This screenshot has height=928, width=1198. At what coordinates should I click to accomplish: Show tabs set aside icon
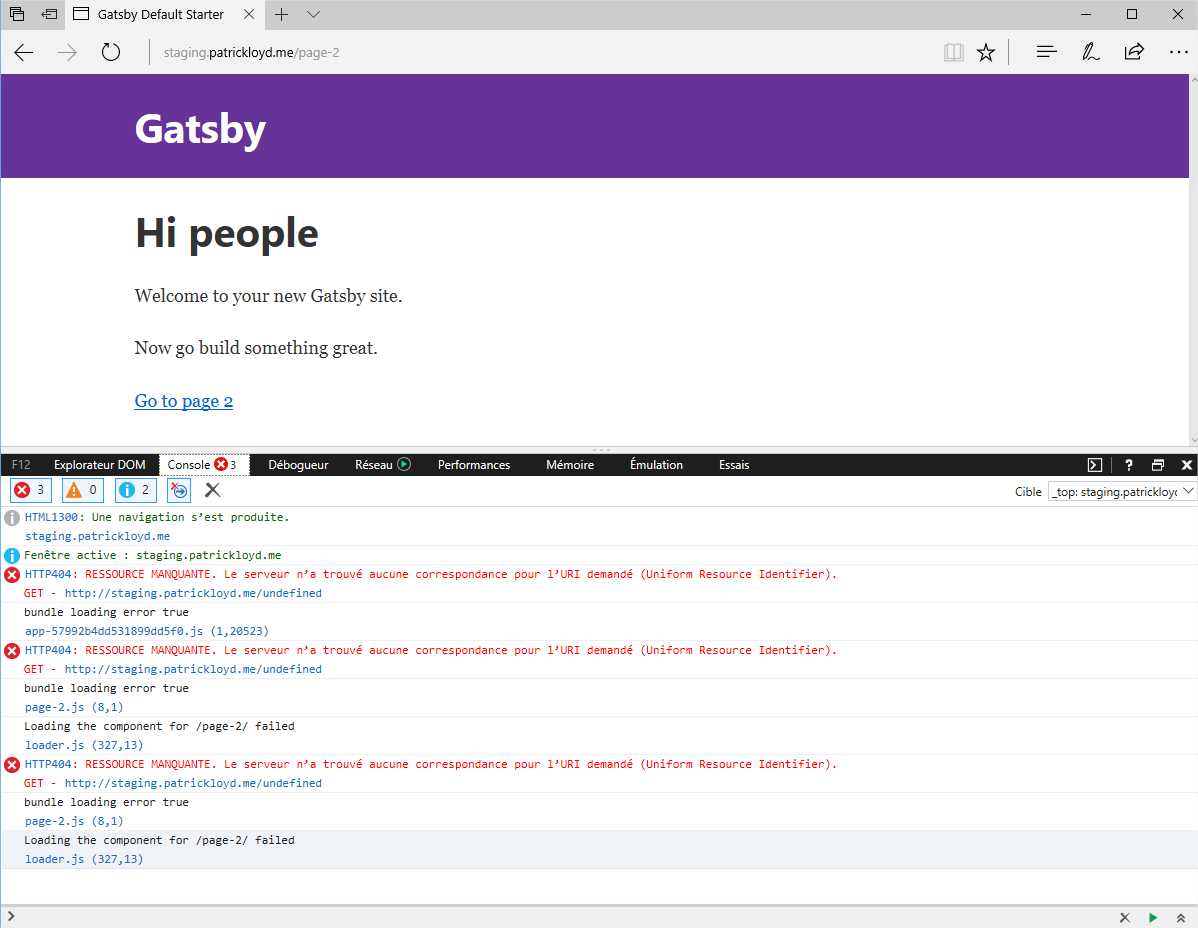(x=17, y=14)
